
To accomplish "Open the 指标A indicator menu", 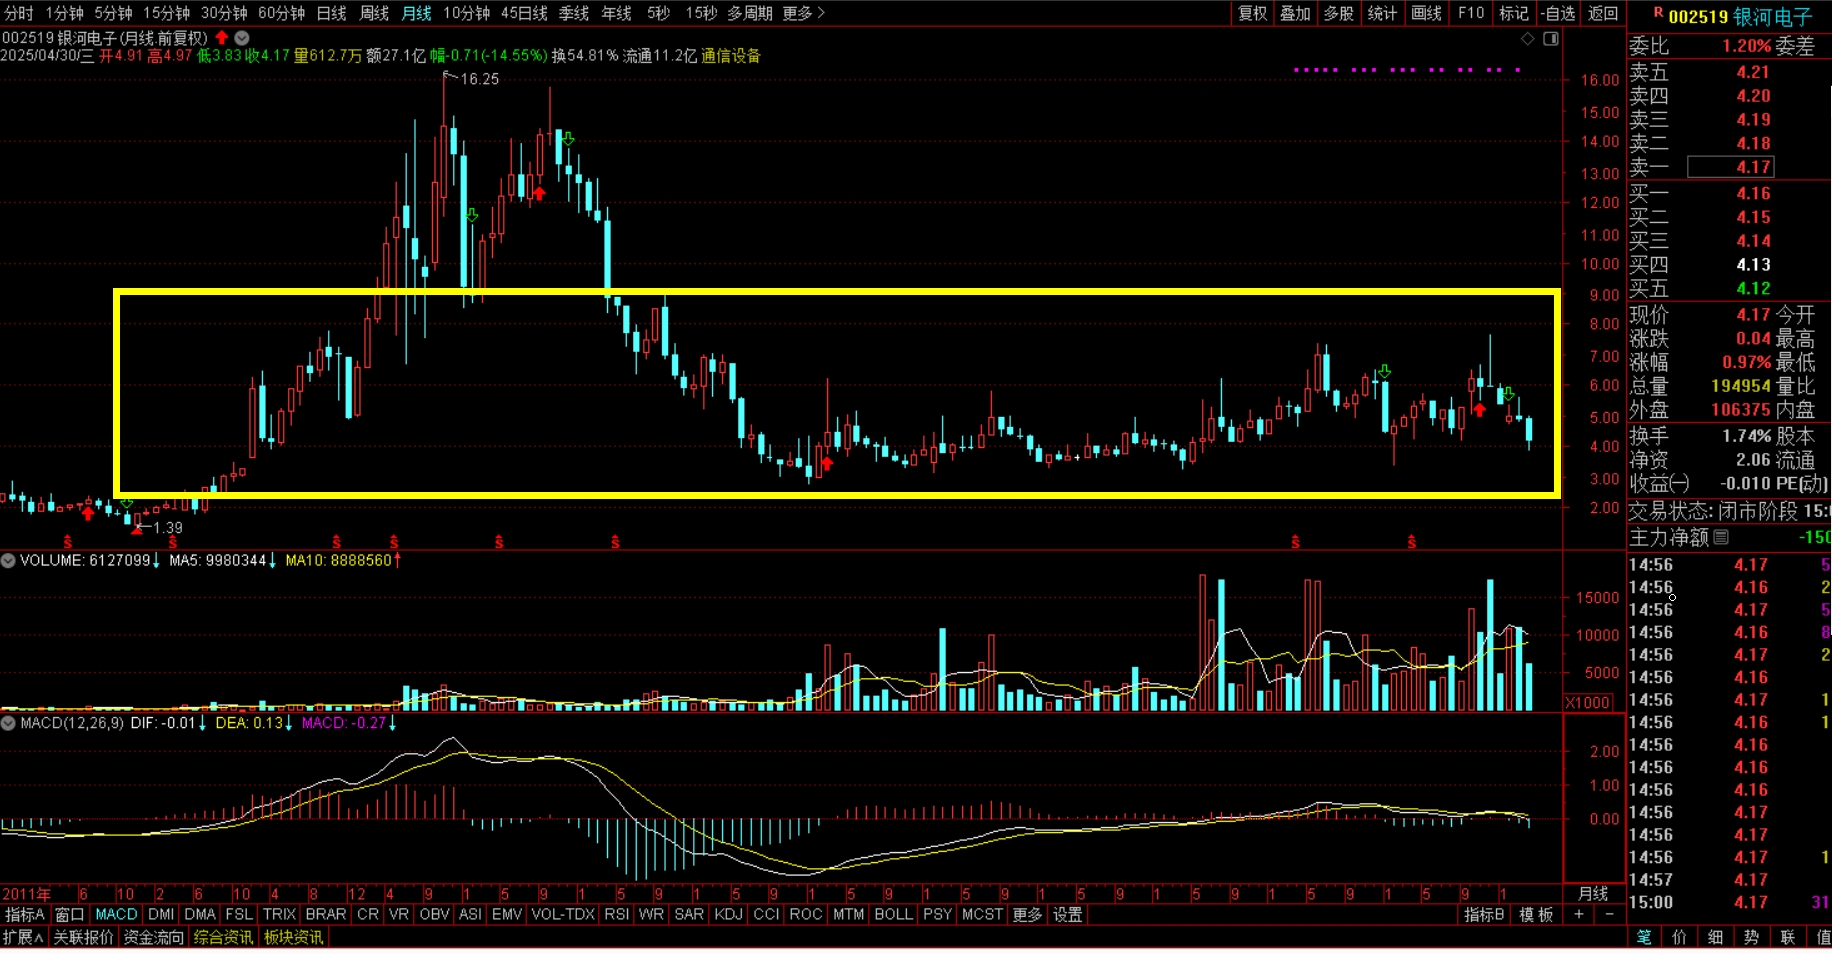I will click(x=25, y=915).
